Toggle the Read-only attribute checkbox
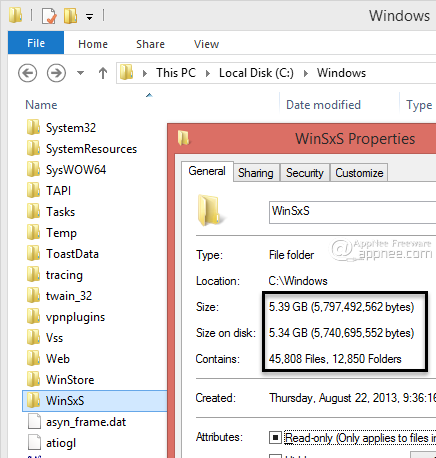 pyautogui.click(x=275, y=437)
